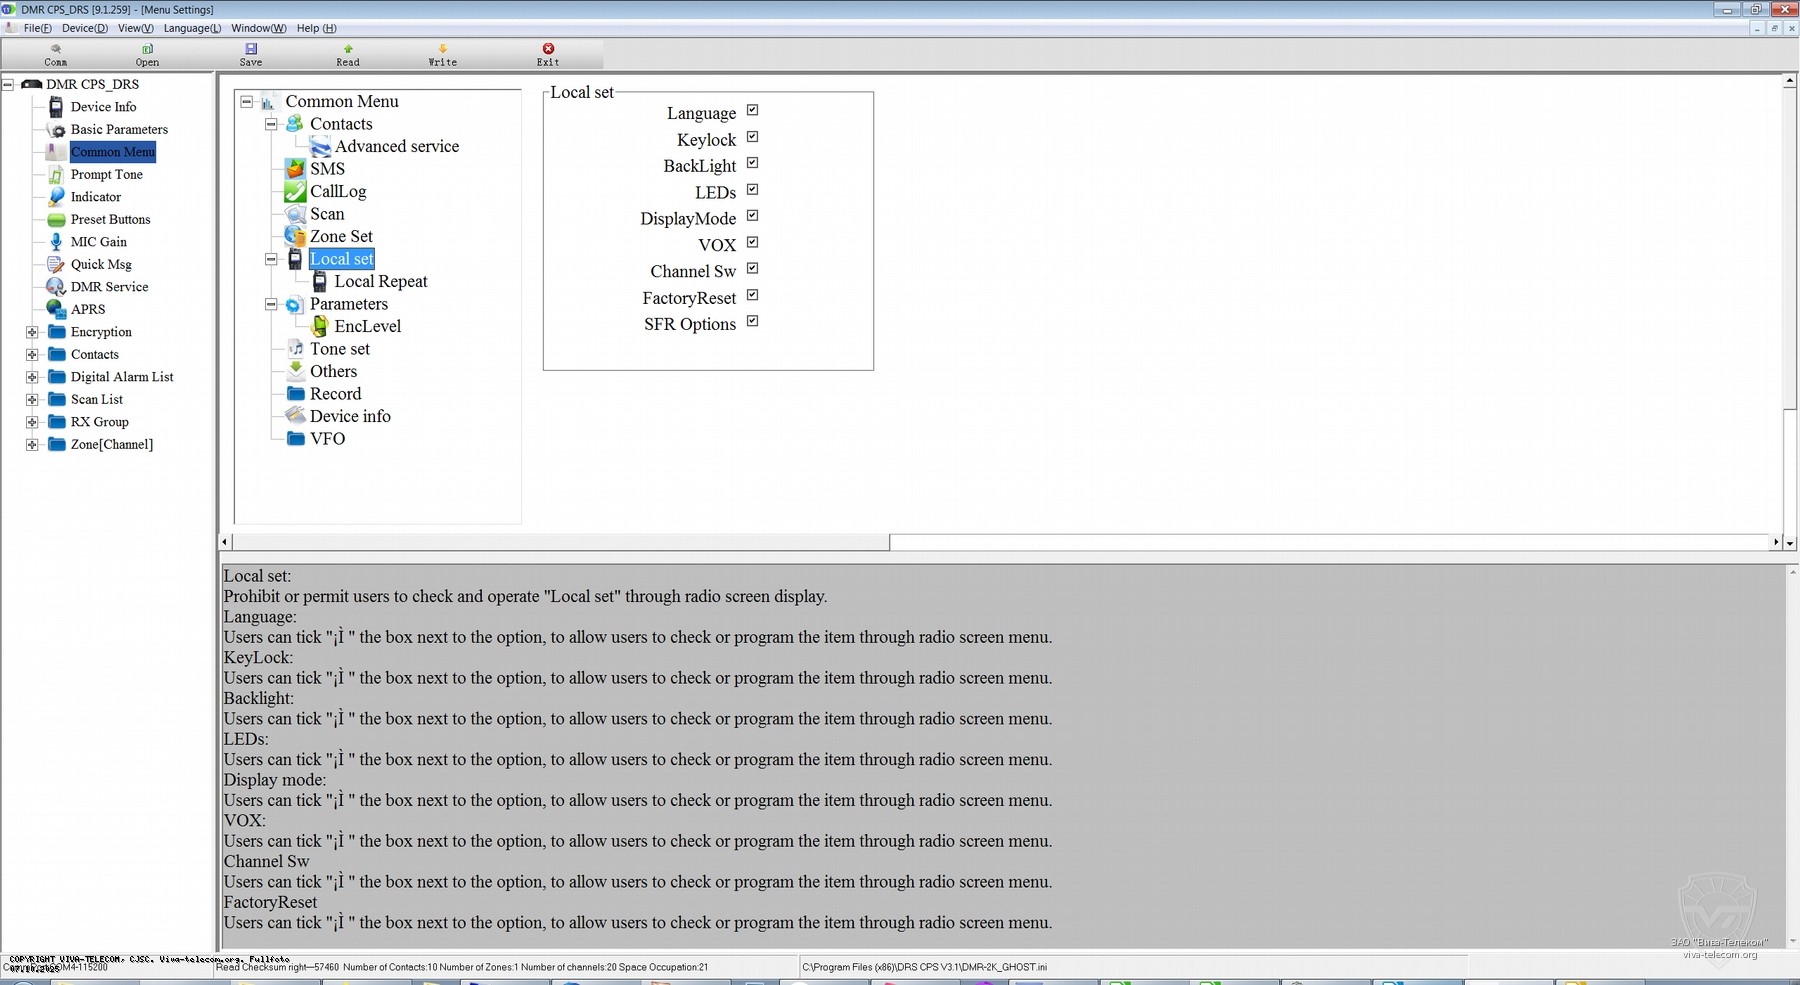Image resolution: width=1800 pixels, height=985 pixels.
Task: Expand the Zone[Channel] tree node
Action: pos(32,444)
